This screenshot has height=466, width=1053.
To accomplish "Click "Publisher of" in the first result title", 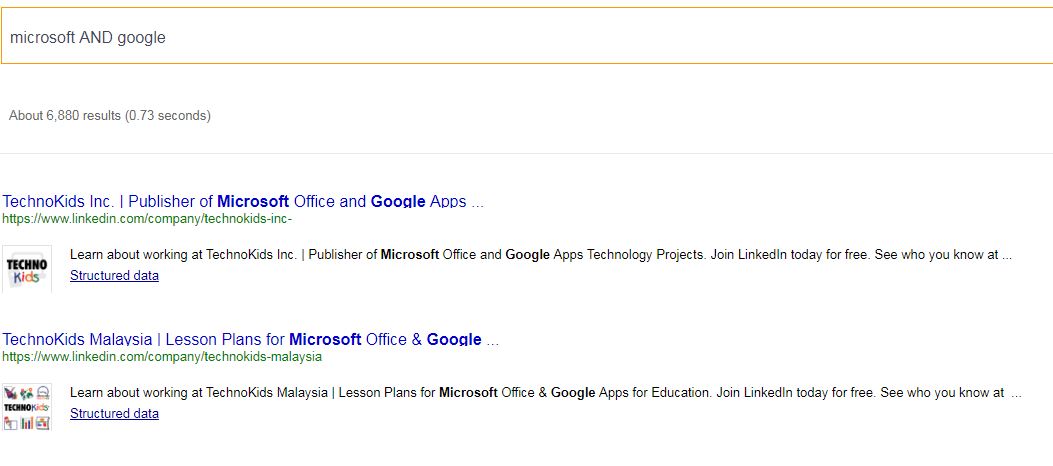I will click(x=171, y=201).
